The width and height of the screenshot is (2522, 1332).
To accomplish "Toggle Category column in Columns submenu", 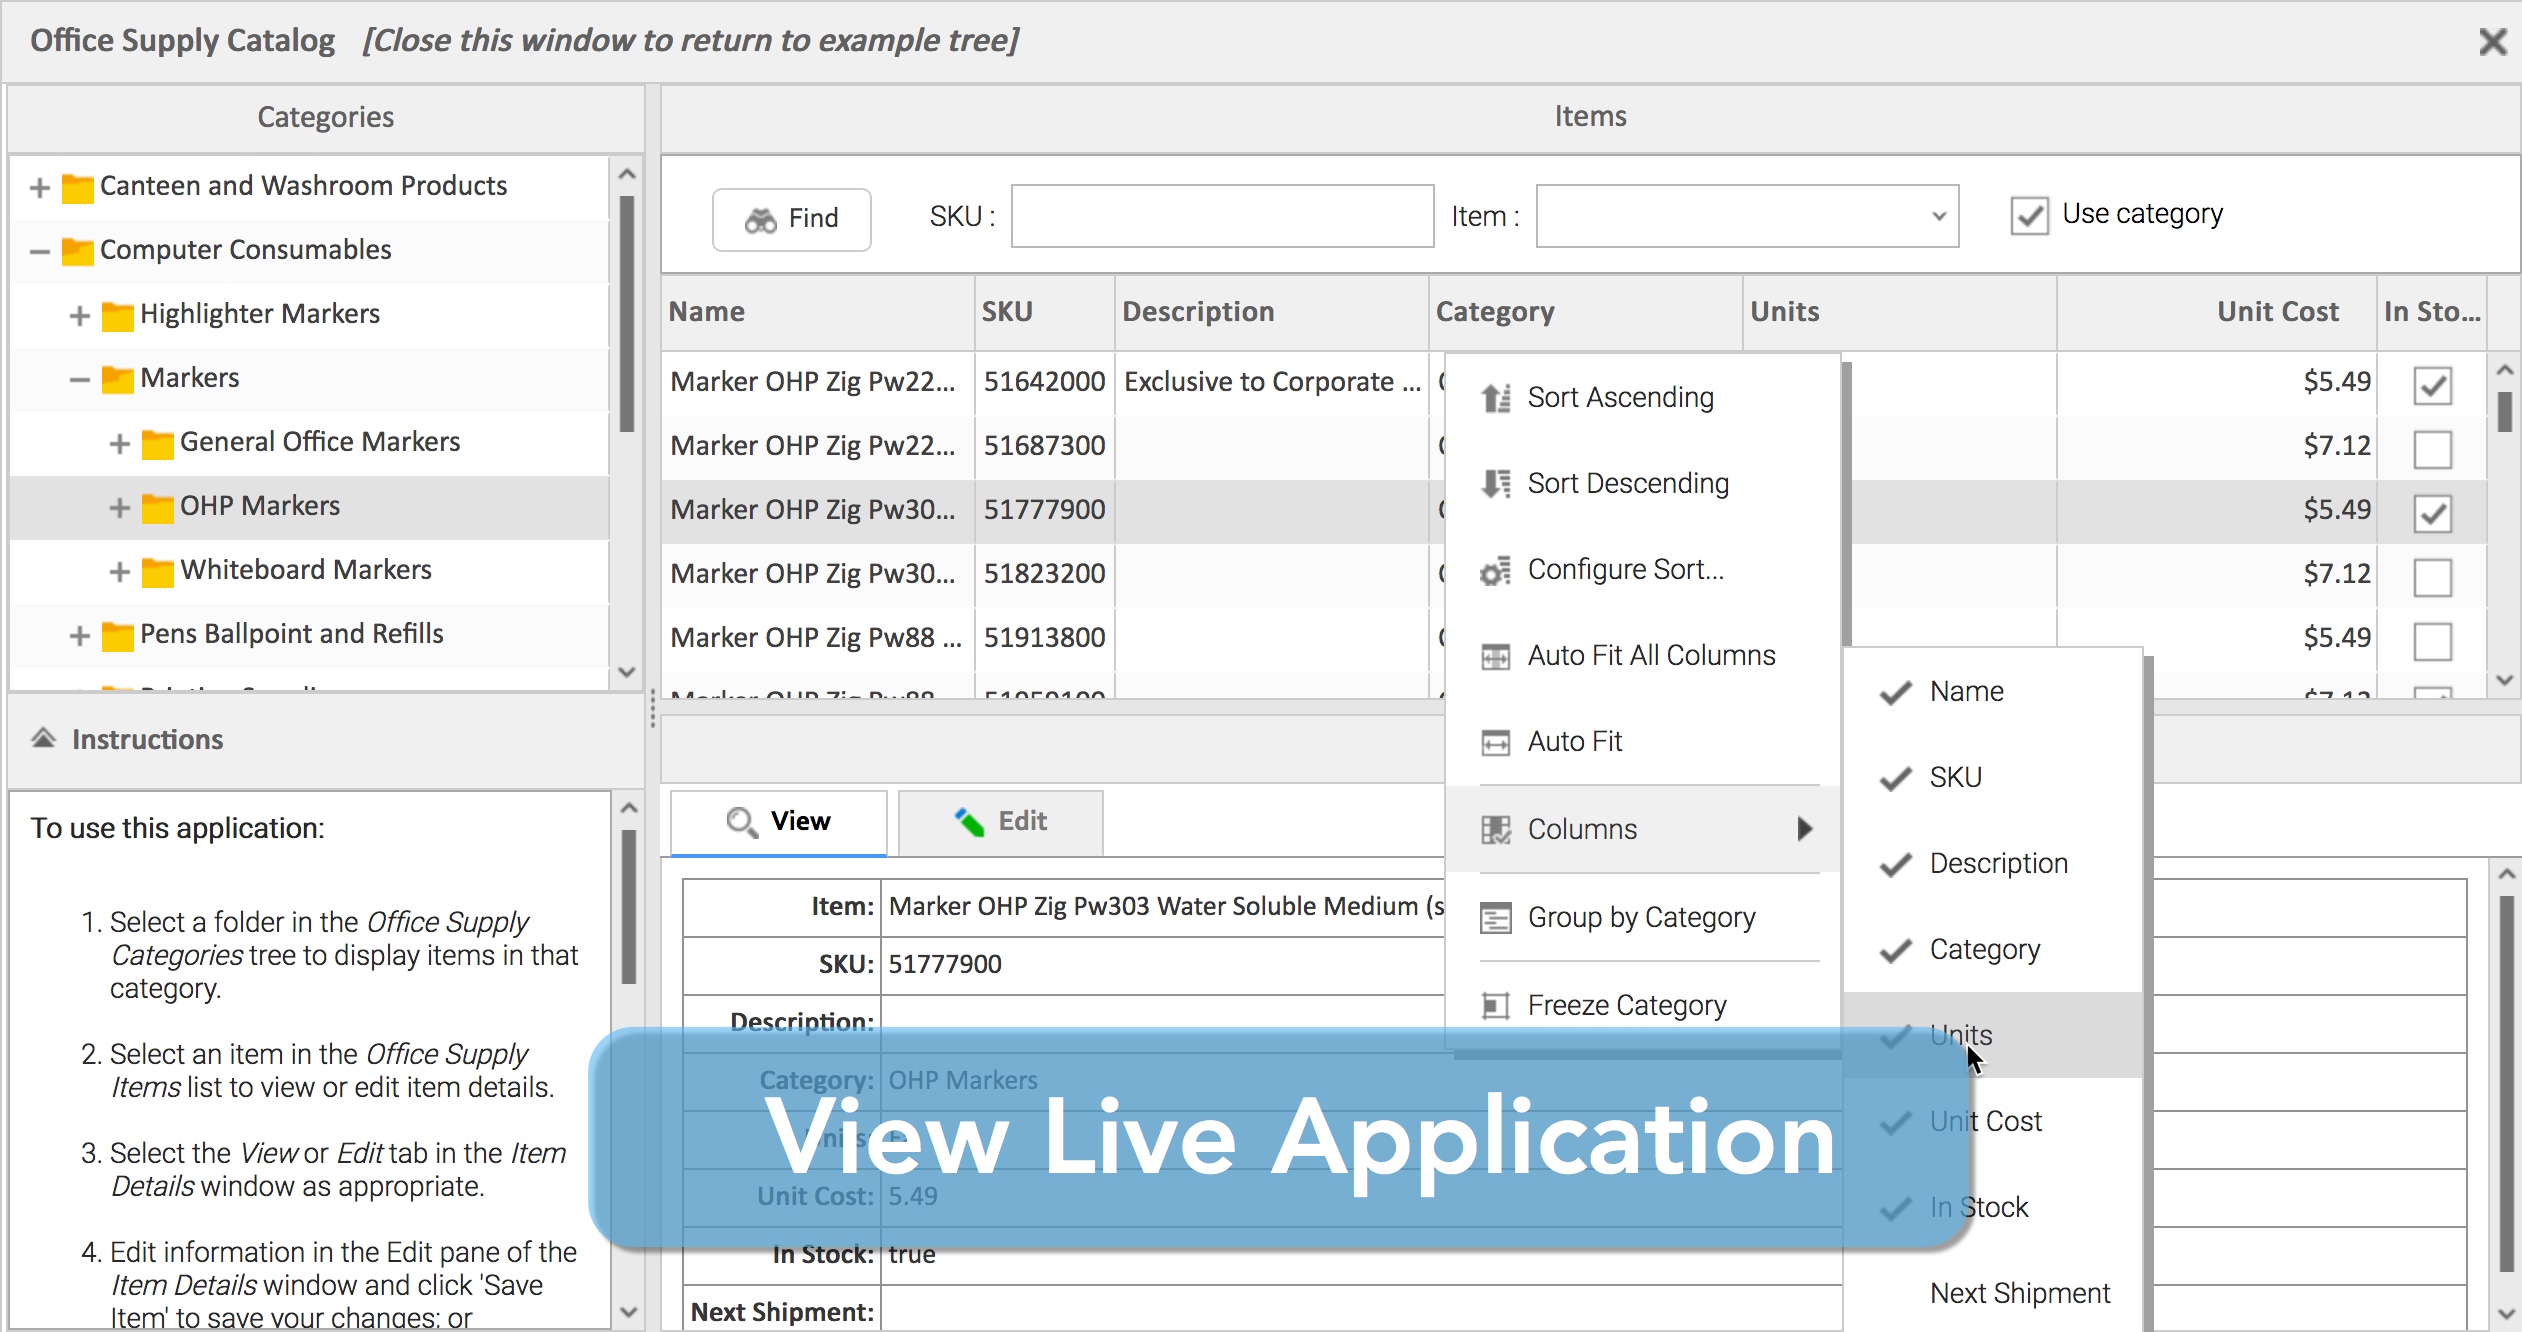I will pyautogui.click(x=1994, y=950).
